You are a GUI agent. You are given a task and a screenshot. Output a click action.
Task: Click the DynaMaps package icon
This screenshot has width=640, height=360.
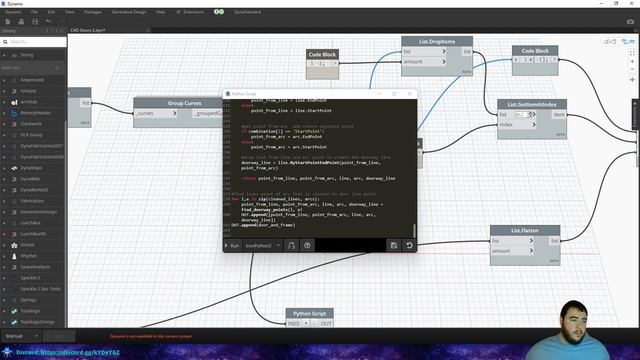coord(14,168)
